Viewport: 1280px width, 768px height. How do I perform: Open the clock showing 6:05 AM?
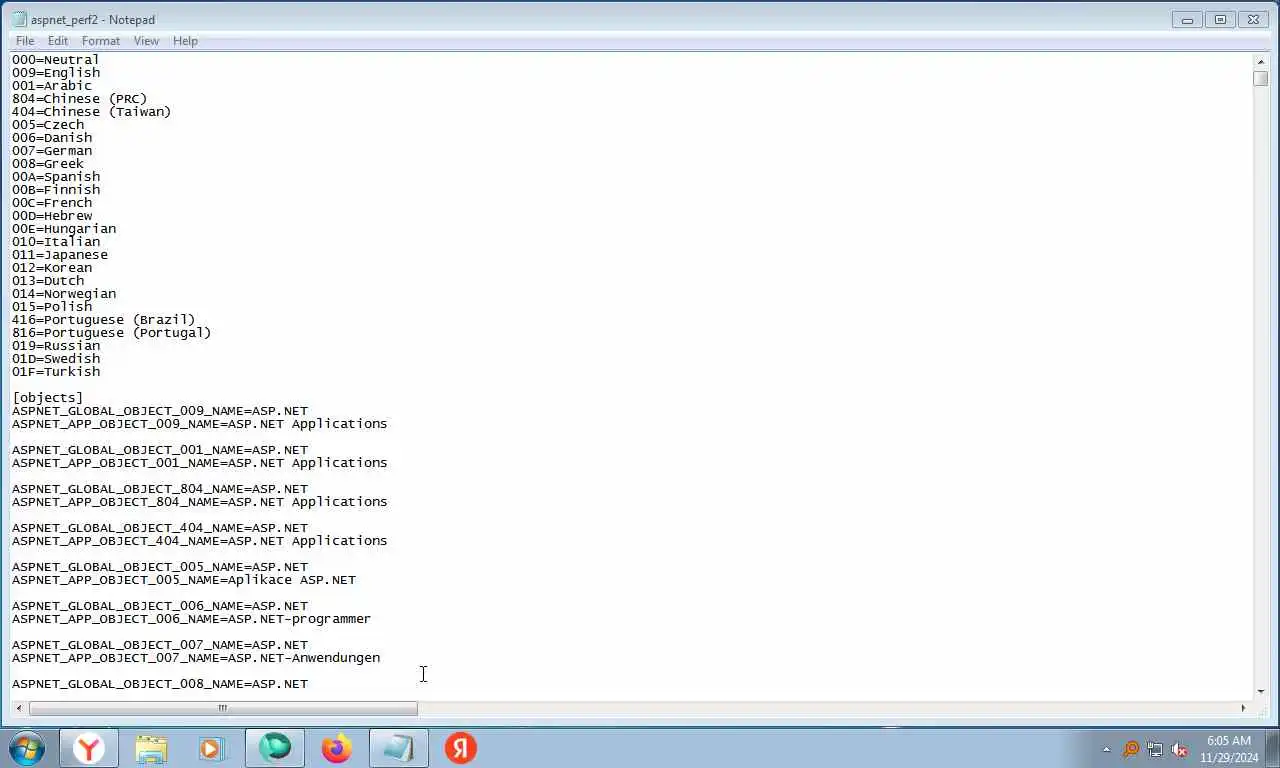pyautogui.click(x=1229, y=749)
